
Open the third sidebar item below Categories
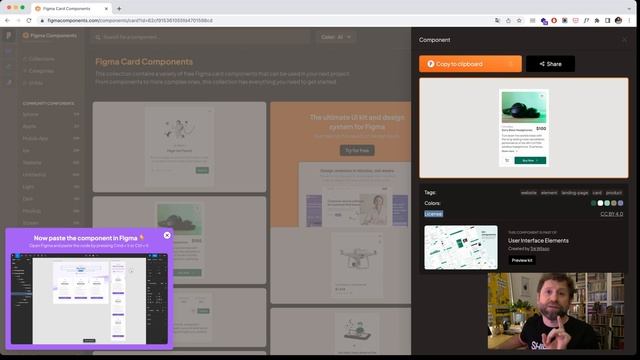(33, 83)
